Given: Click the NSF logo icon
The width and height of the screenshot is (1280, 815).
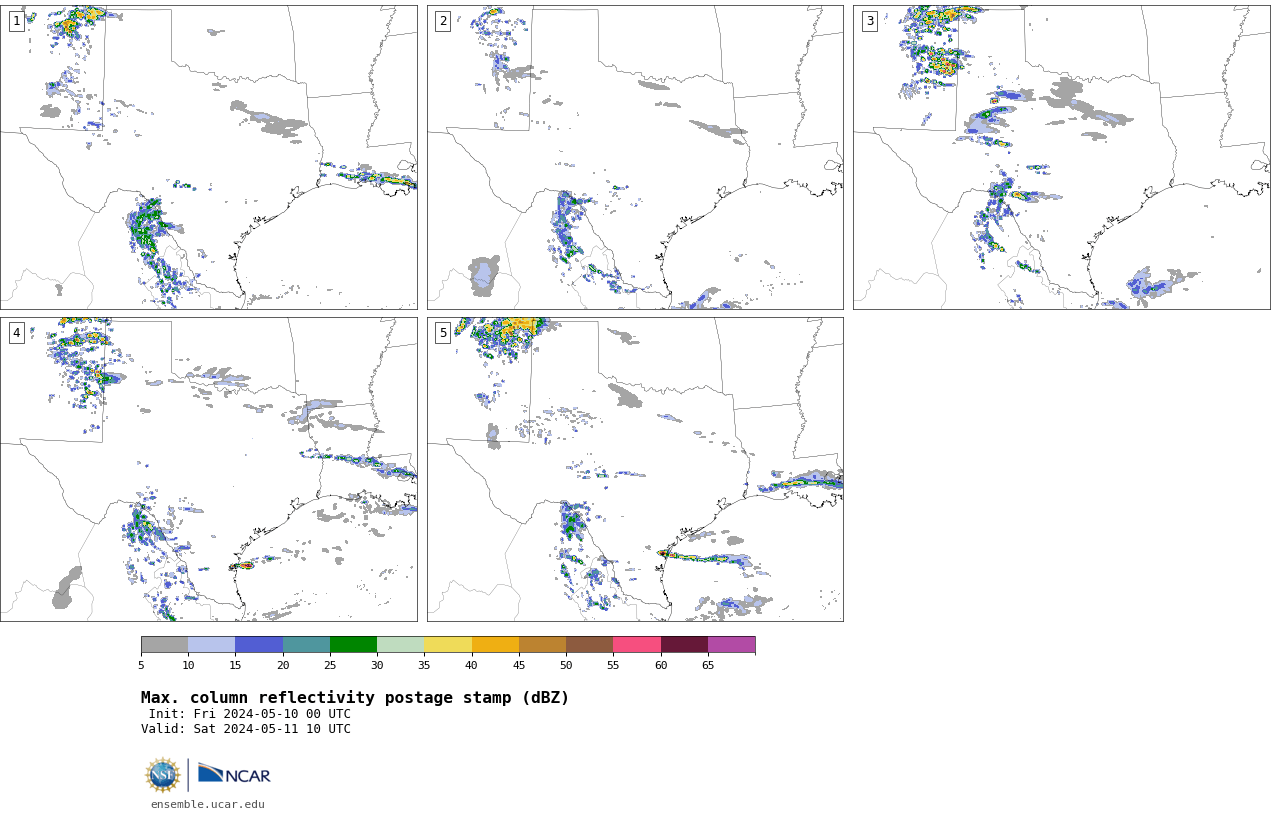Looking at the screenshot, I should point(163,775).
